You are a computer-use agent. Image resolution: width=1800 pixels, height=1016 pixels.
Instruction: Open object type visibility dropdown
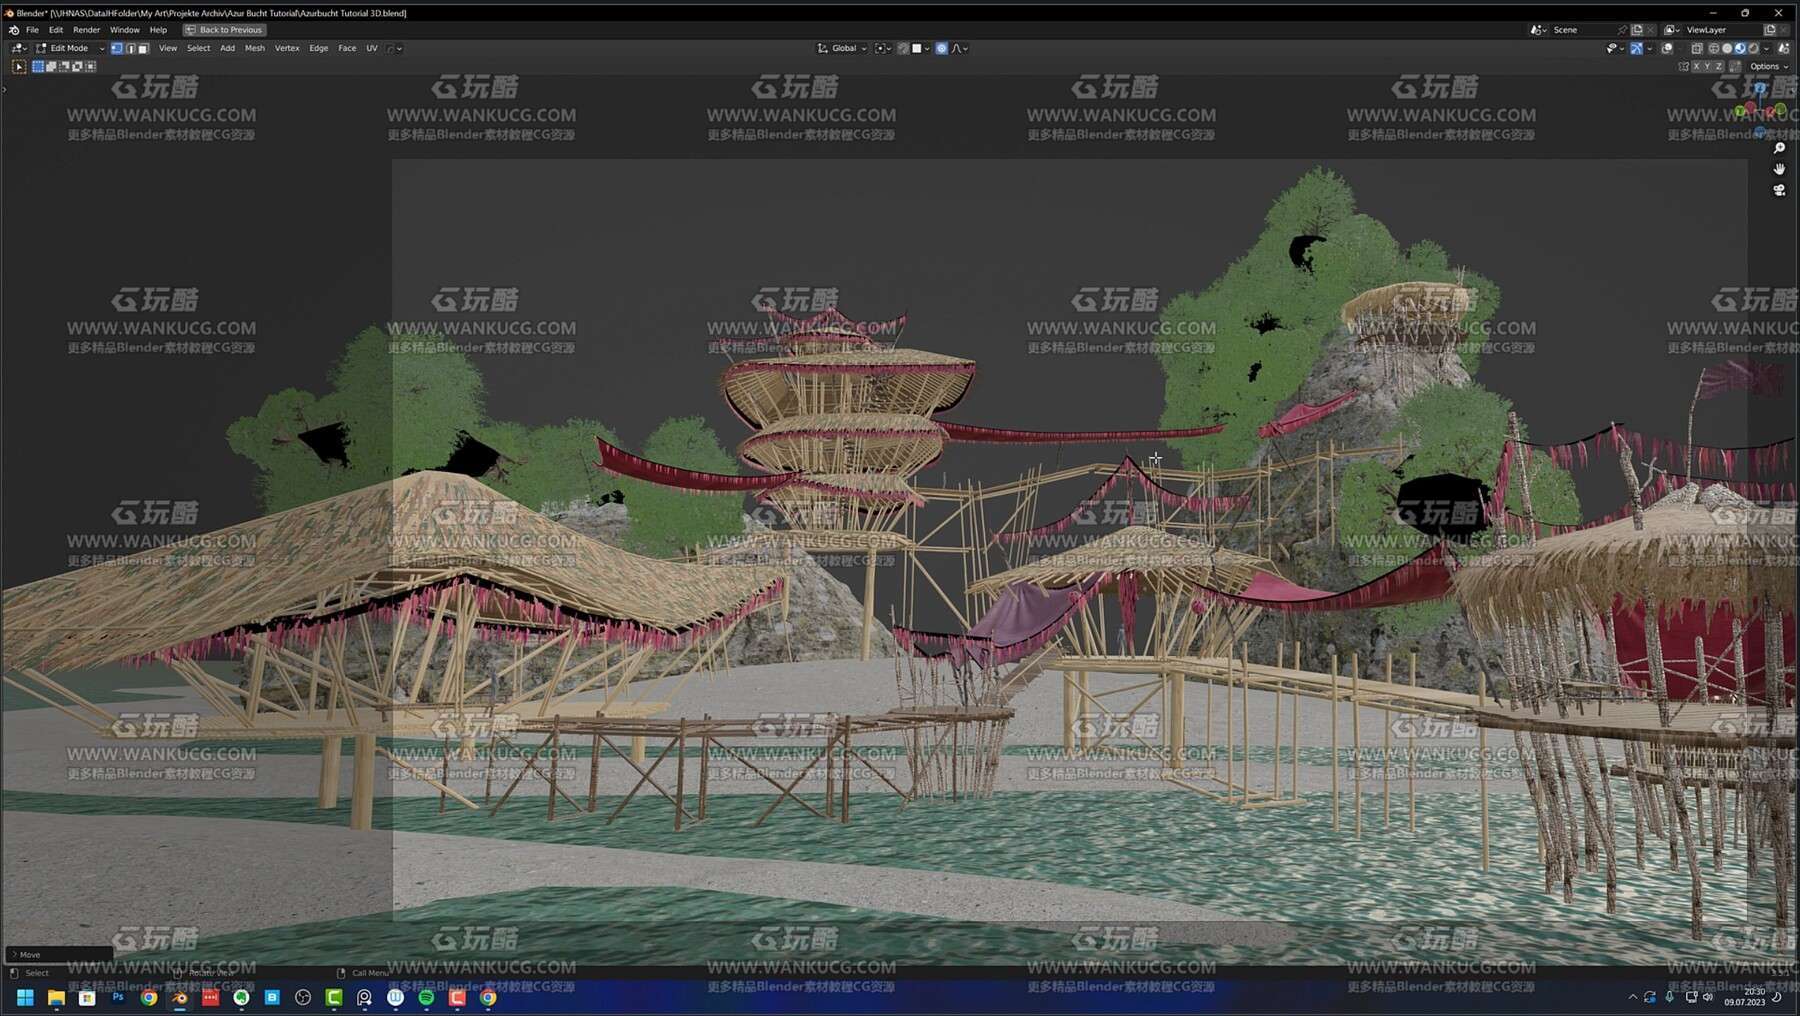(x=1615, y=48)
